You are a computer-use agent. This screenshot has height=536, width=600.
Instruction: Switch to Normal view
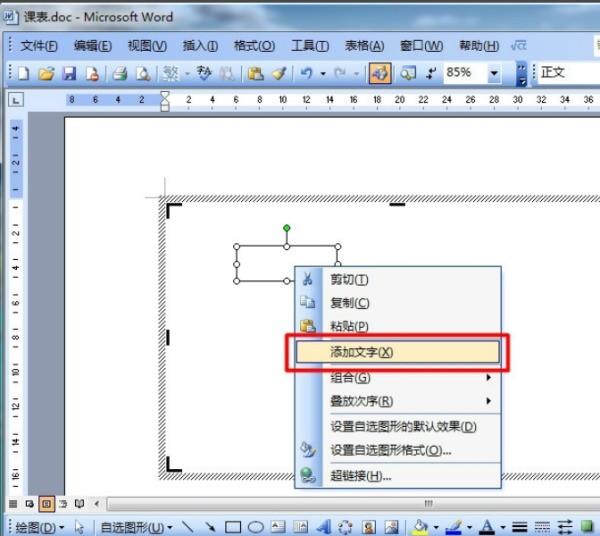(x=13, y=504)
